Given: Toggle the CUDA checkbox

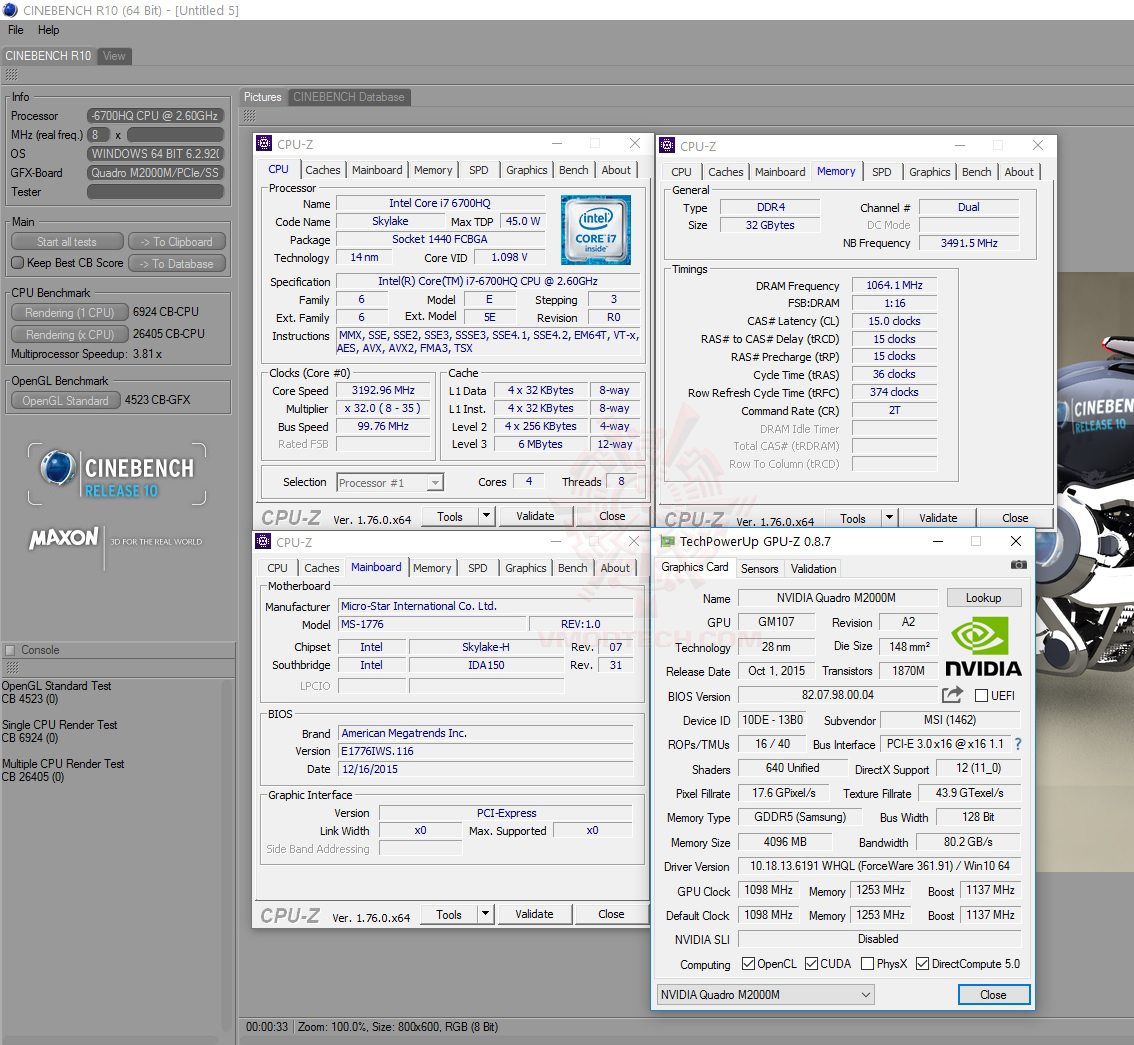Looking at the screenshot, I should point(811,963).
